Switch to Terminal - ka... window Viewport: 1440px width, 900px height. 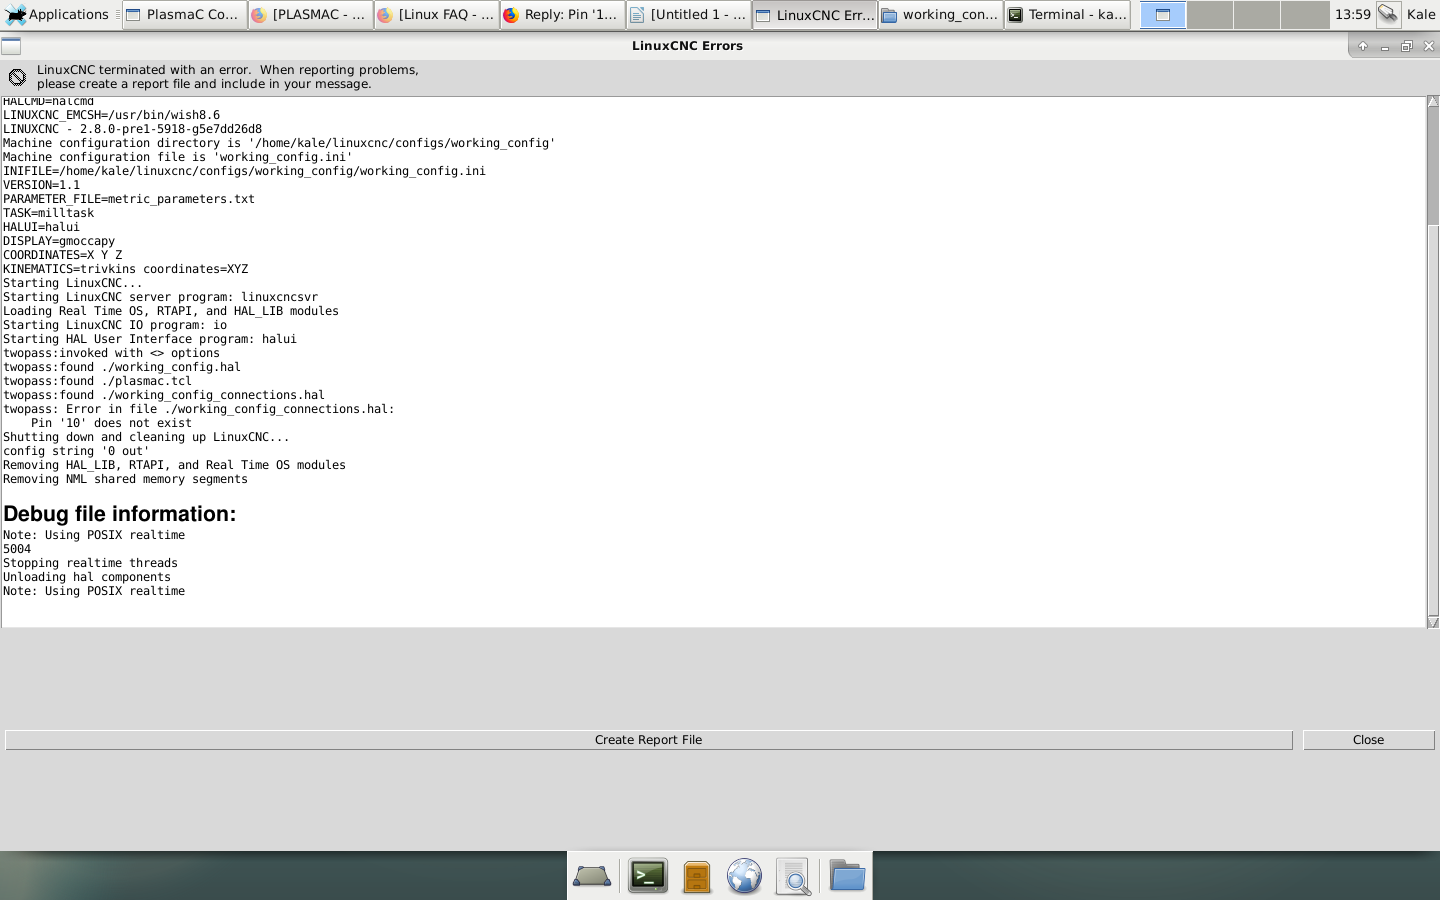click(1067, 15)
